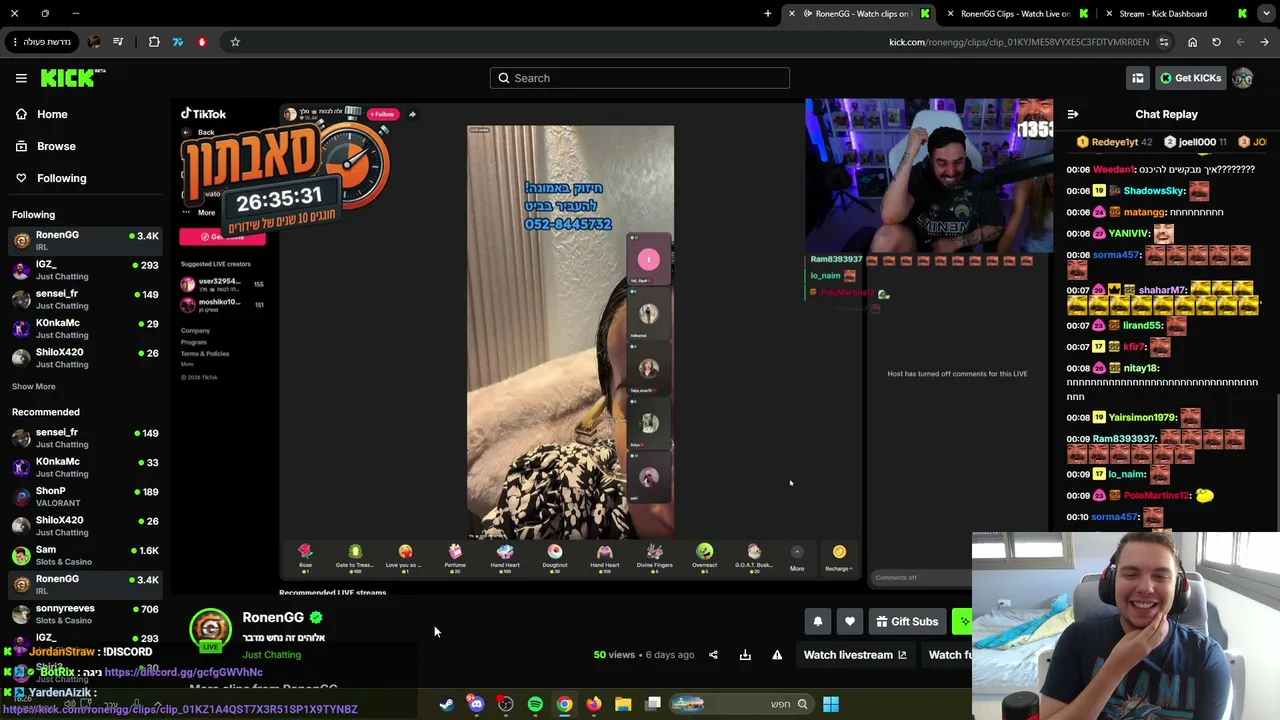Open RonenGG in the Following list
The image size is (1280, 720).
(x=84, y=241)
